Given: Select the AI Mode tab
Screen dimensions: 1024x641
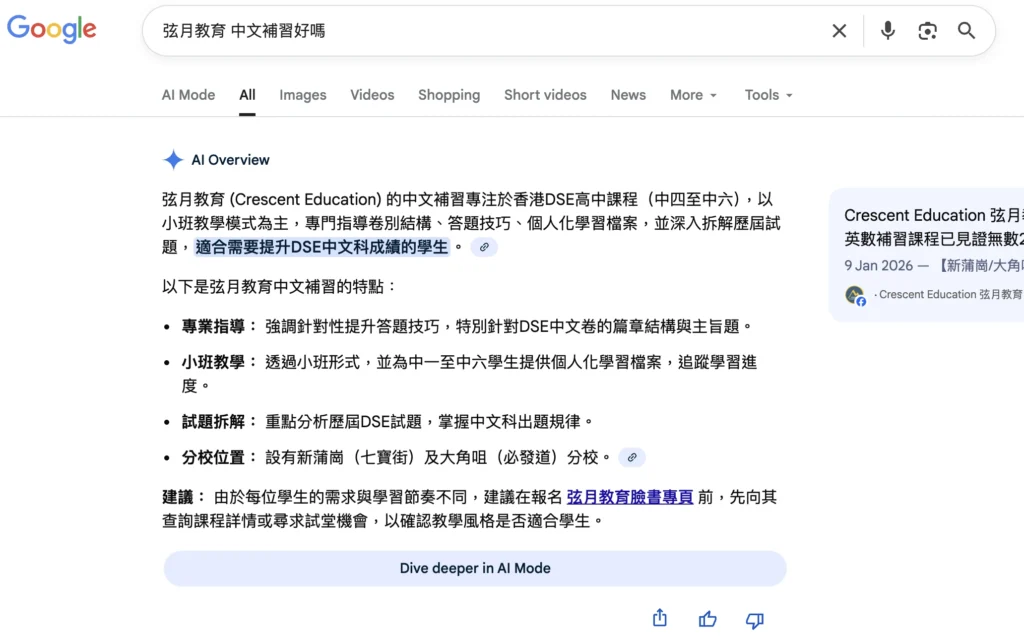Looking at the screenshot, I should click(188, 95).
